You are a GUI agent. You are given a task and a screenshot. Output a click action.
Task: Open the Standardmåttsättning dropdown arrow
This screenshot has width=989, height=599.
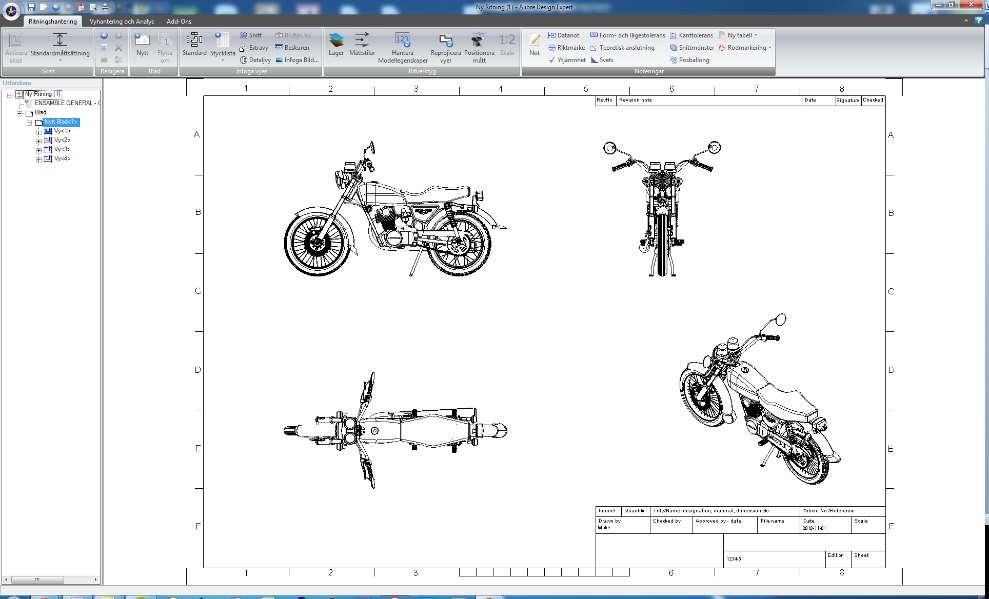coord(60,61)
